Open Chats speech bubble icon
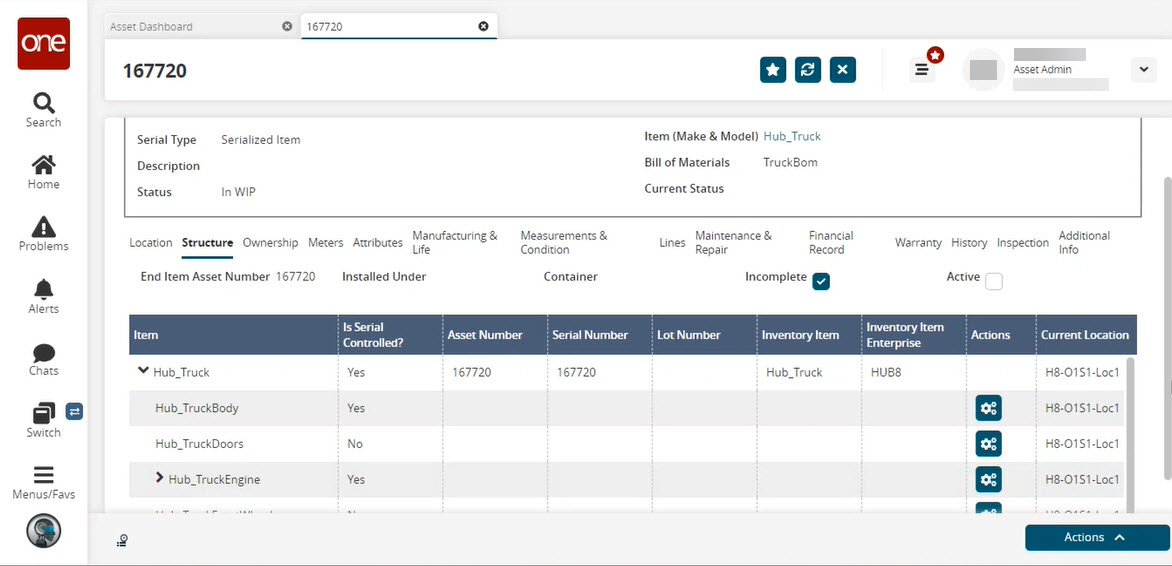Image resolution: width=1172 pixels, height=566 pixels. click(44, 358)
